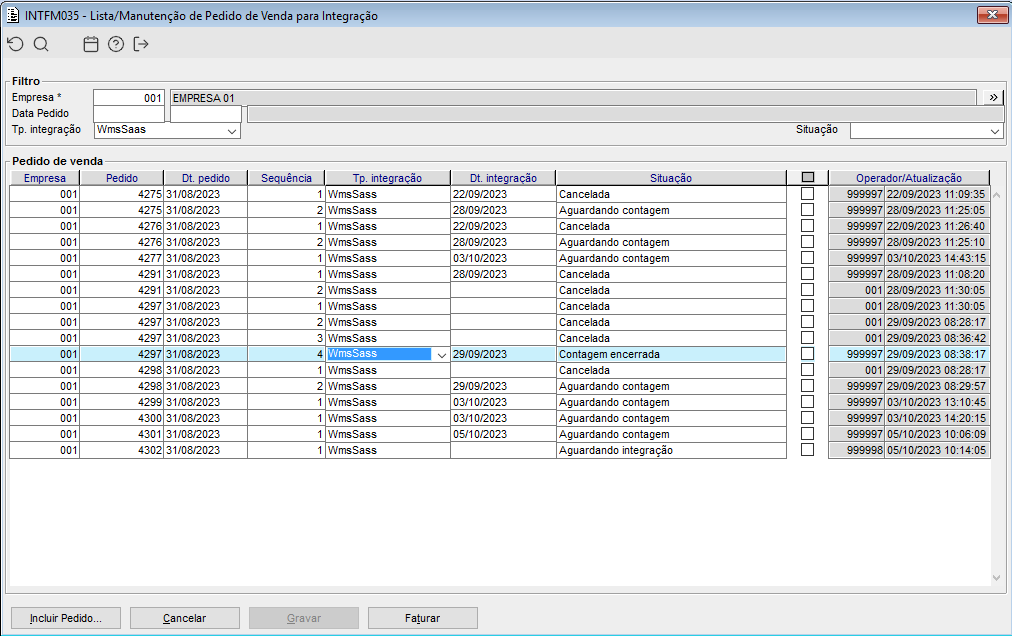Click the EMPRESA 01 description field
This screenshot has height=636, width=1012.
click(x=573, y=97)
